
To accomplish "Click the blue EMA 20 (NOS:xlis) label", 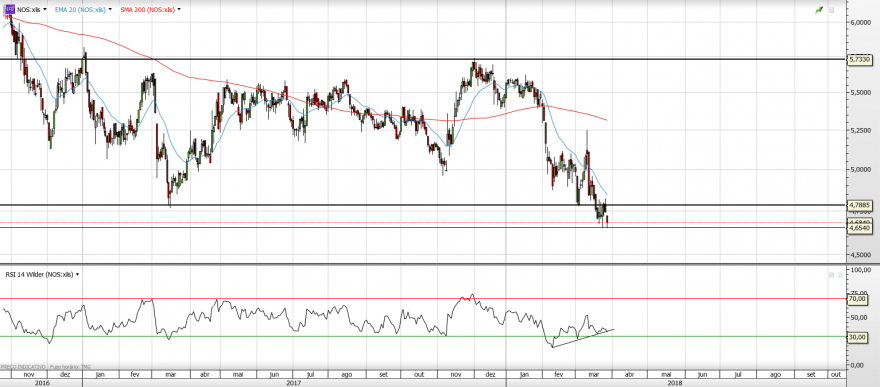I will tap(81, 10).
